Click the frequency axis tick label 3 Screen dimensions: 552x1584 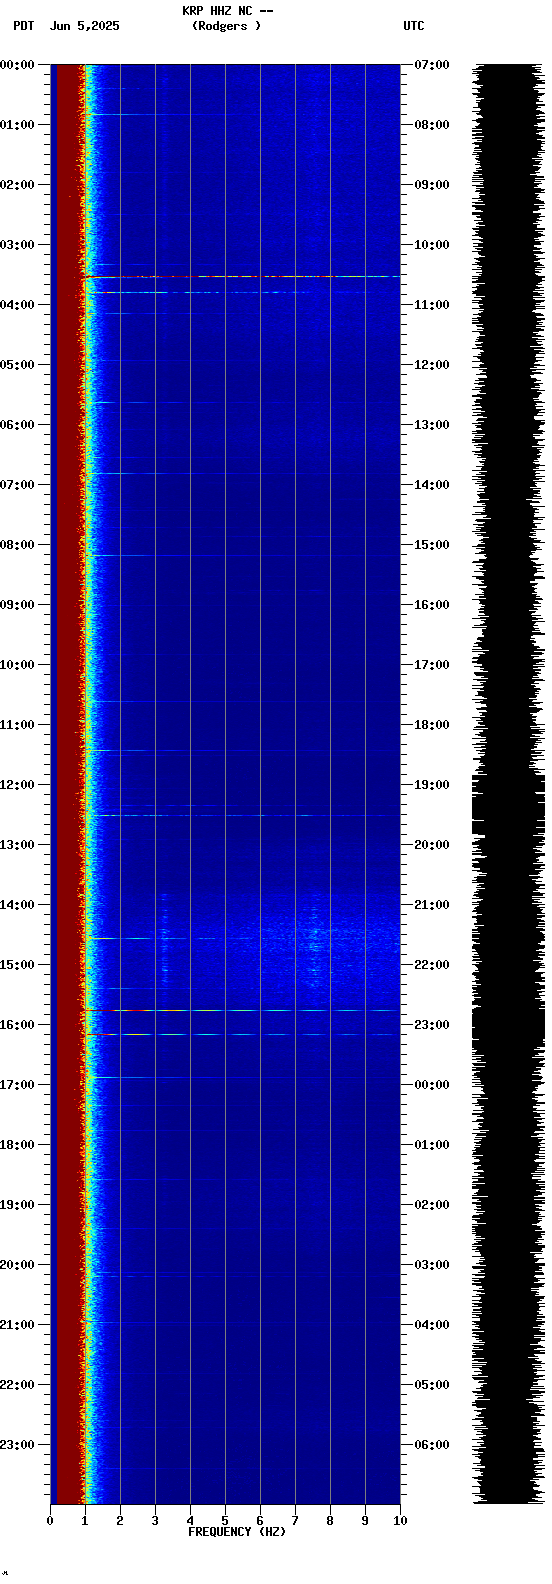pyautogui.click(x=155, y=1521)
